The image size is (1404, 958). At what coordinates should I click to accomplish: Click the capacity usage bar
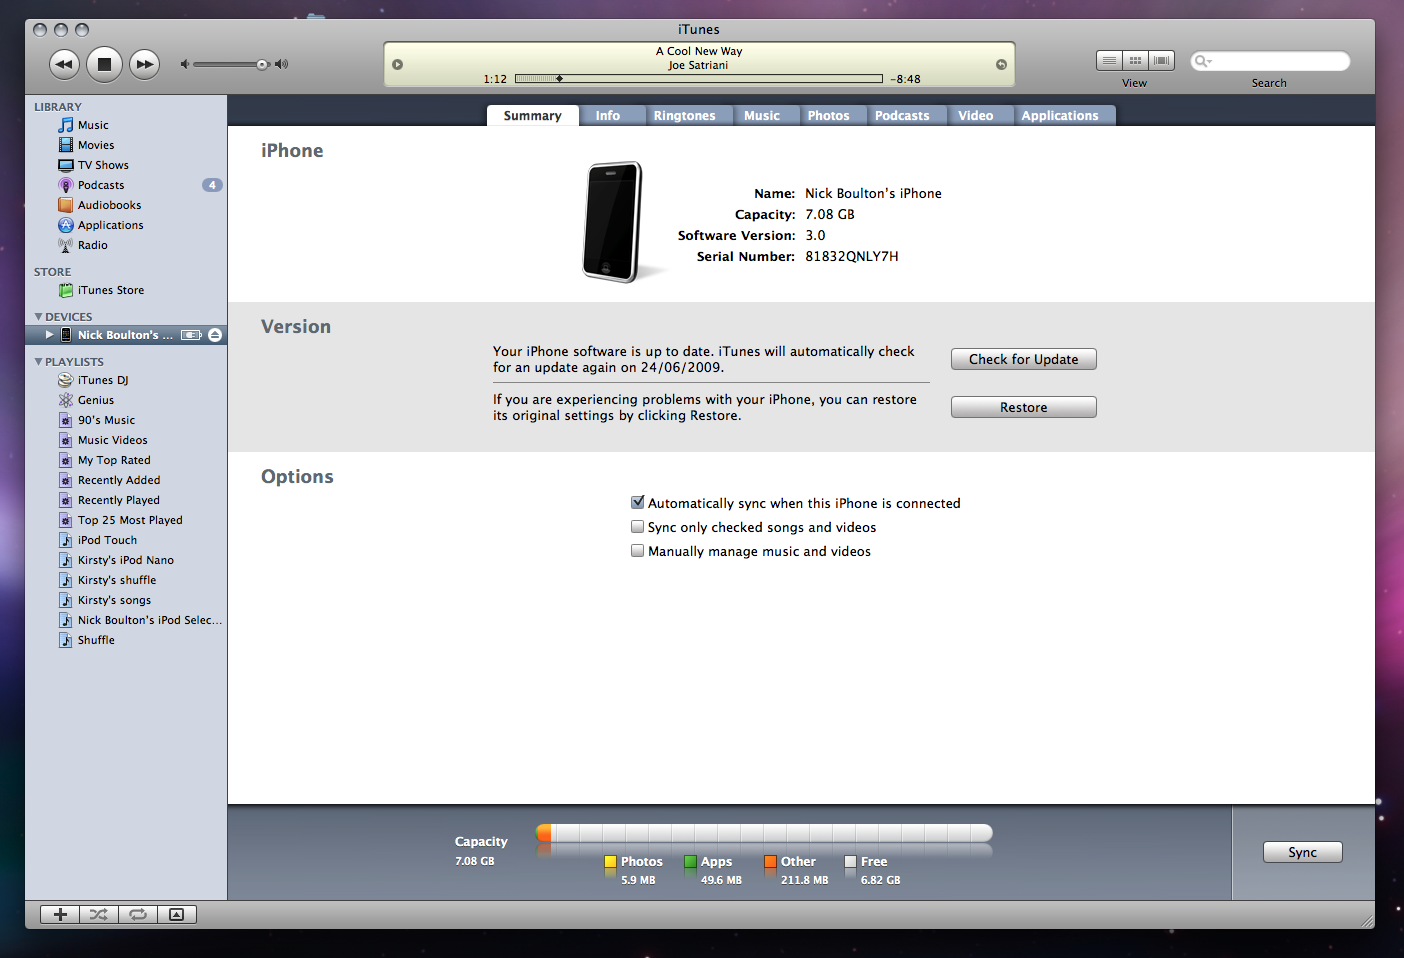pyautogui.click(x=764, y=833)
